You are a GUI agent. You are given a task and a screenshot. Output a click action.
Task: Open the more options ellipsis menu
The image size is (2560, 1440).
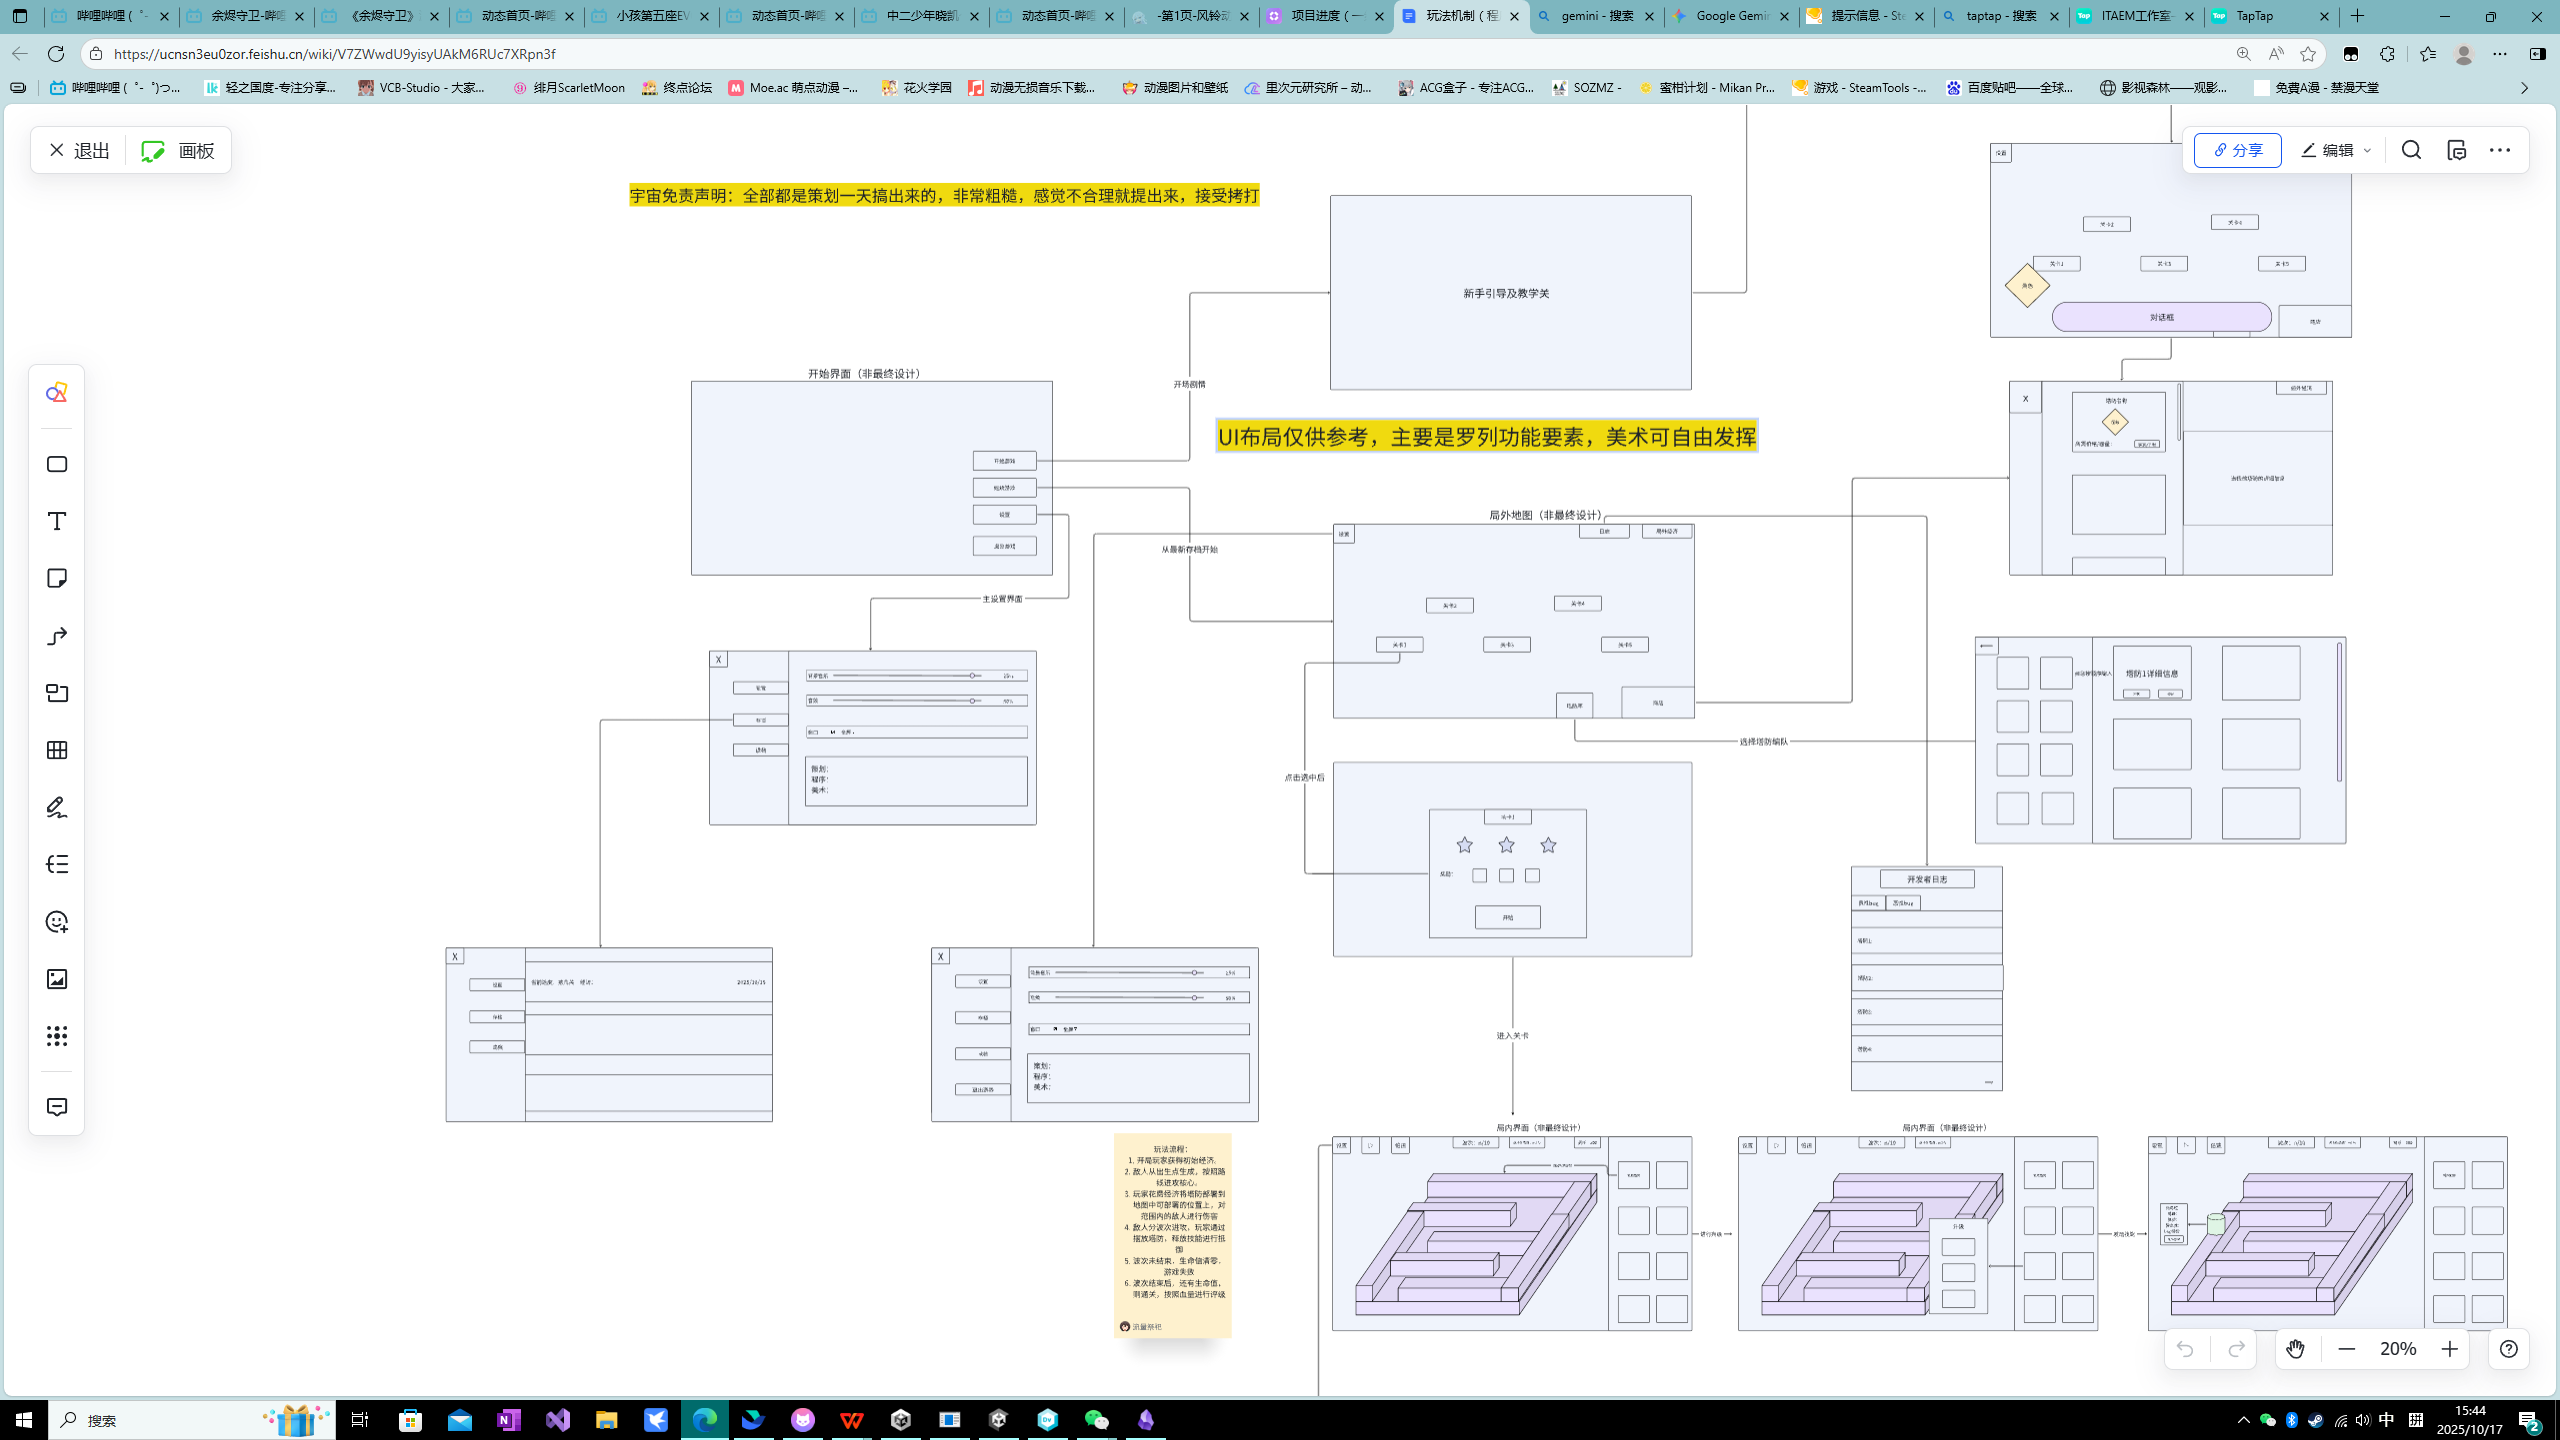(x=2499, y=150)
